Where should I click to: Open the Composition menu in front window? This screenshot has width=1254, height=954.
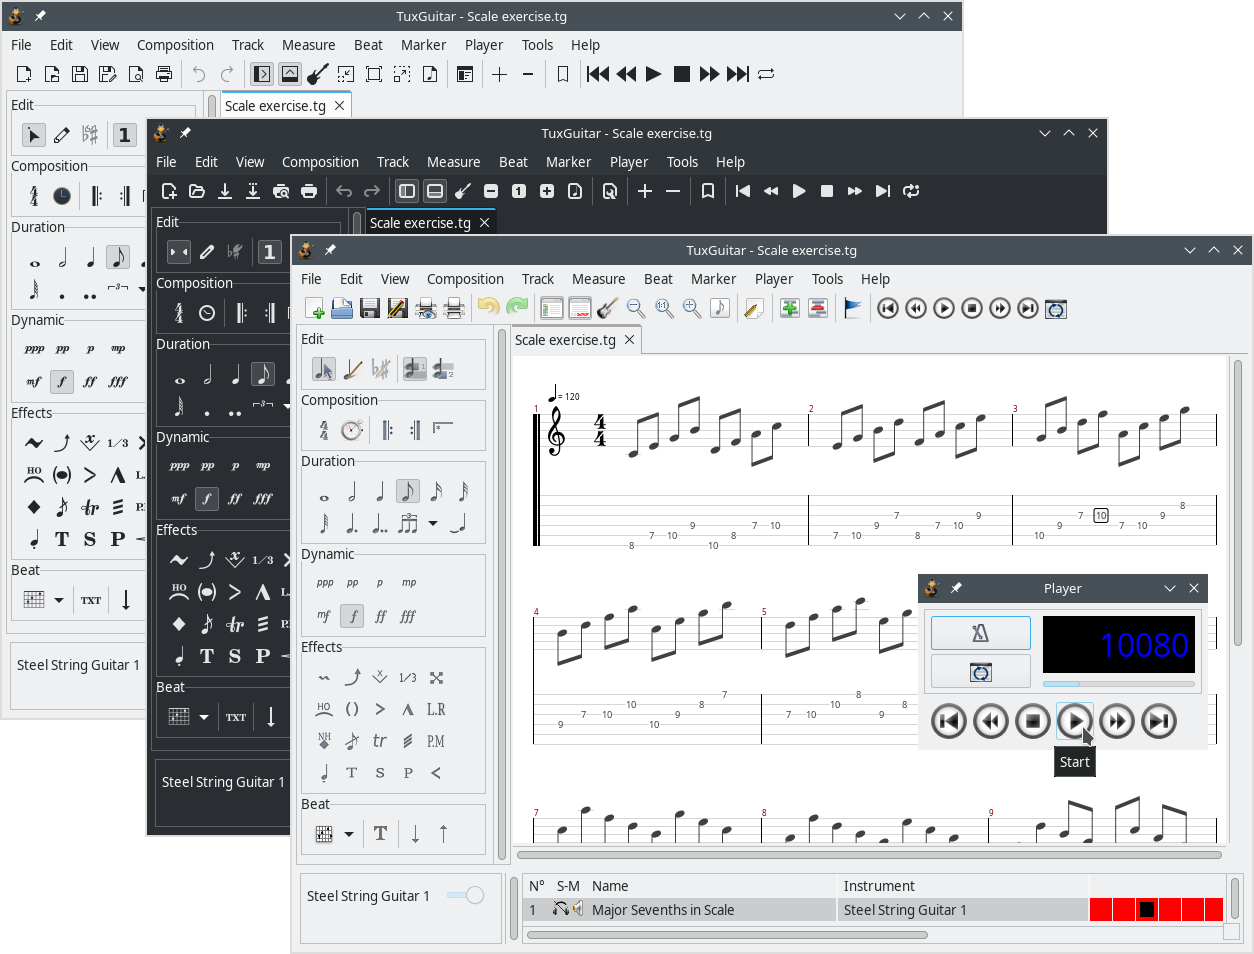click(465, 279)
